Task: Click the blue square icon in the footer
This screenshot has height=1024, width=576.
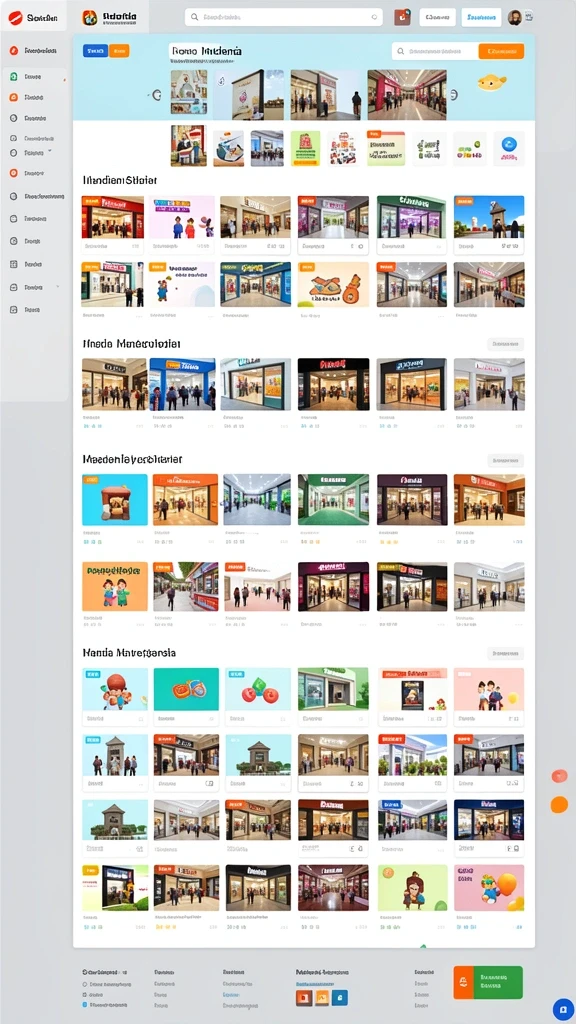Action: coord(340,997)
